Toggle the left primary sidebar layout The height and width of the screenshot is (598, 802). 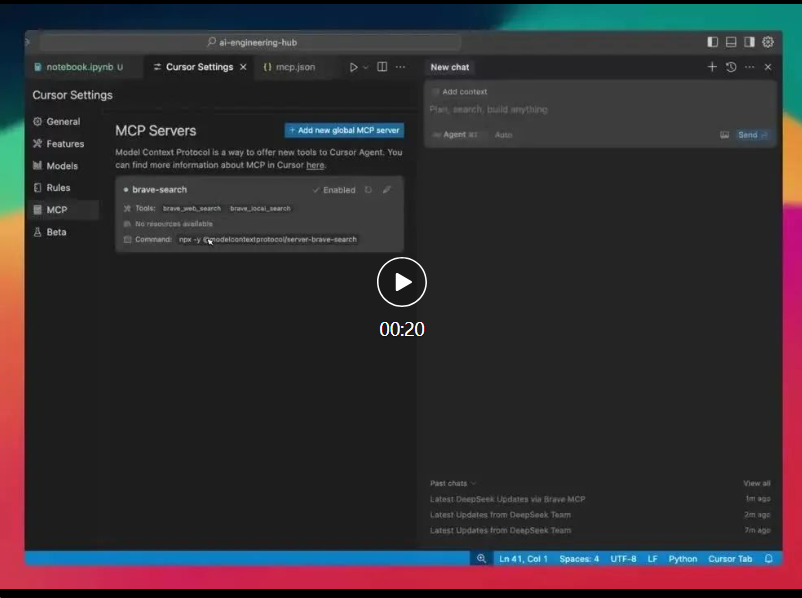point(712,42)
